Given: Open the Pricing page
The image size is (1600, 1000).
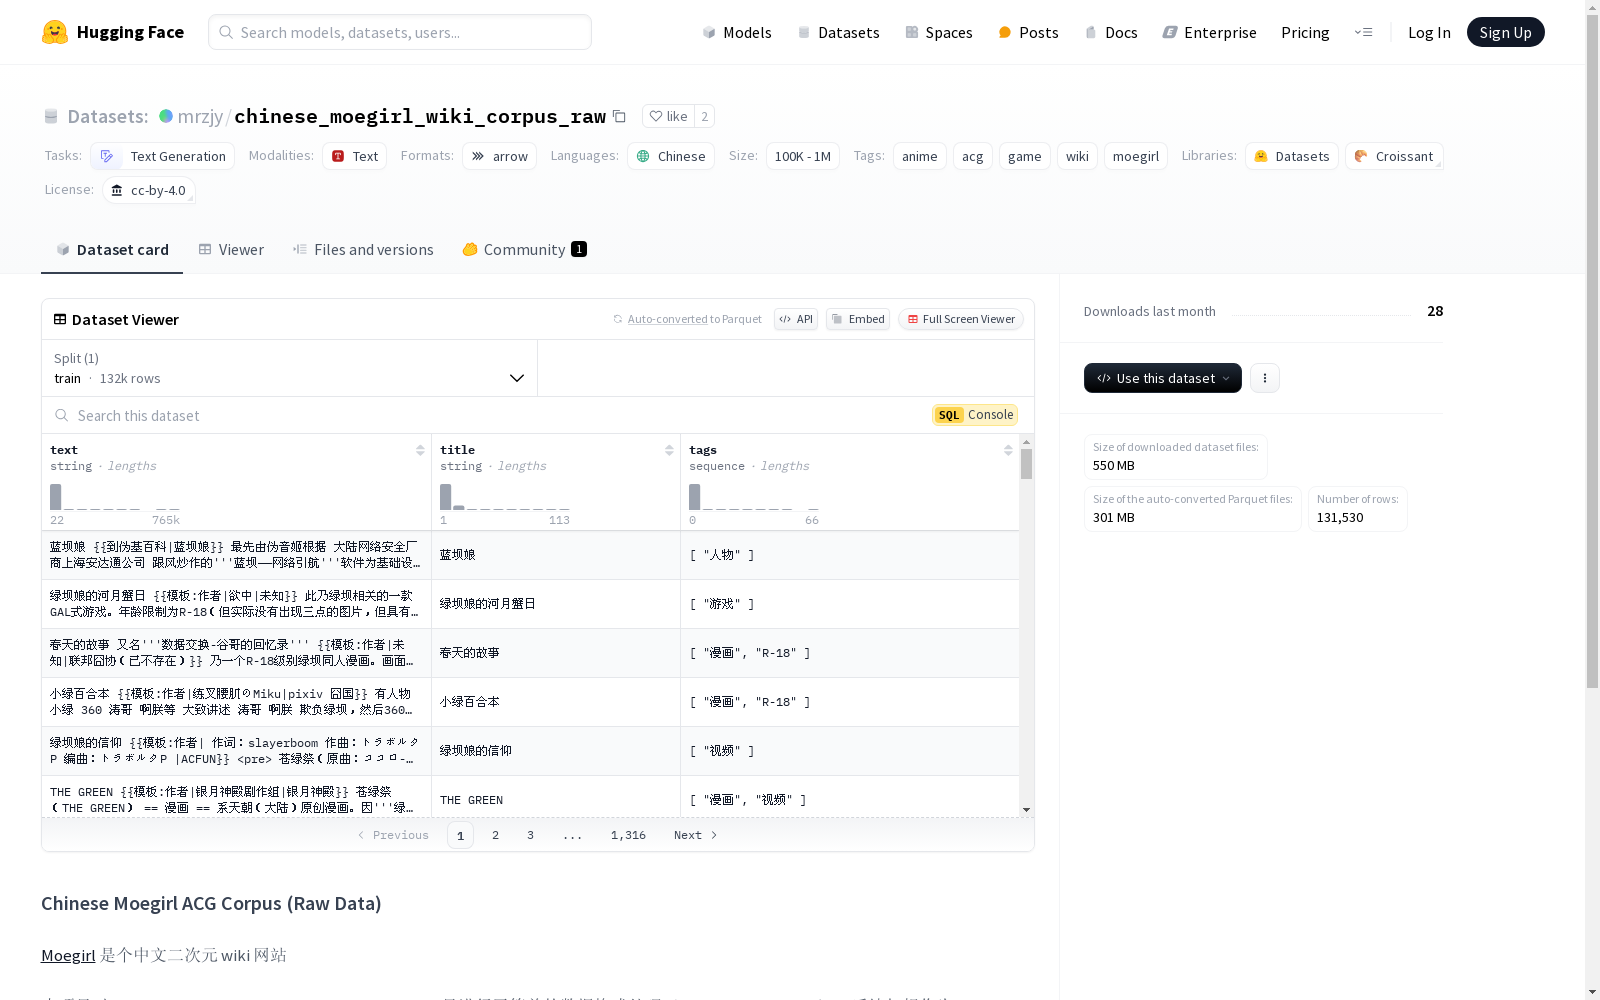Looking at the screenshot, I should (1305, 32).
